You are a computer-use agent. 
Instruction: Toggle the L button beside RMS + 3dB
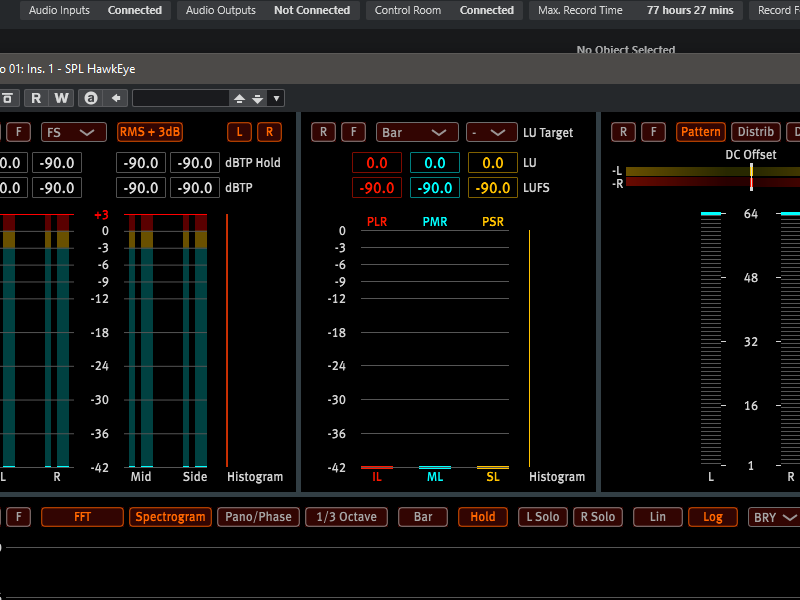239,132
